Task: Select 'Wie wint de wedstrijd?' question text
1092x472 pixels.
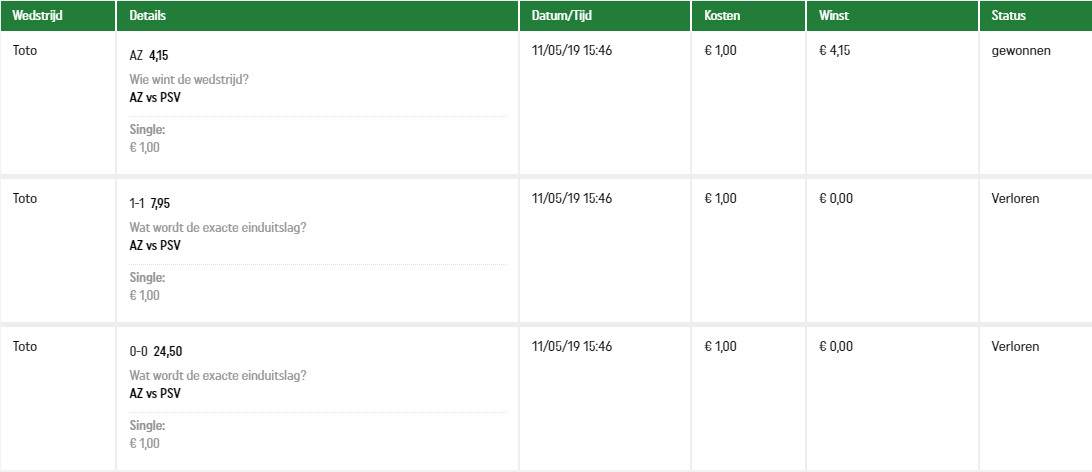Action: click(x=189, y=79)
